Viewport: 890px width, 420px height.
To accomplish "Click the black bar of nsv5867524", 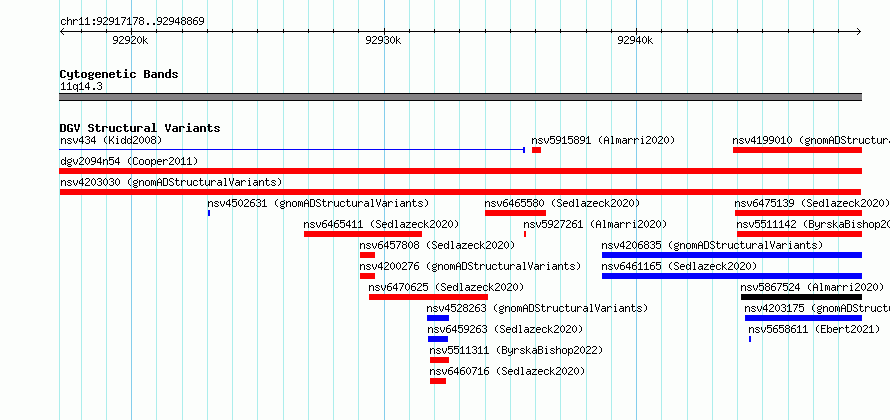I will click(801, 297).
